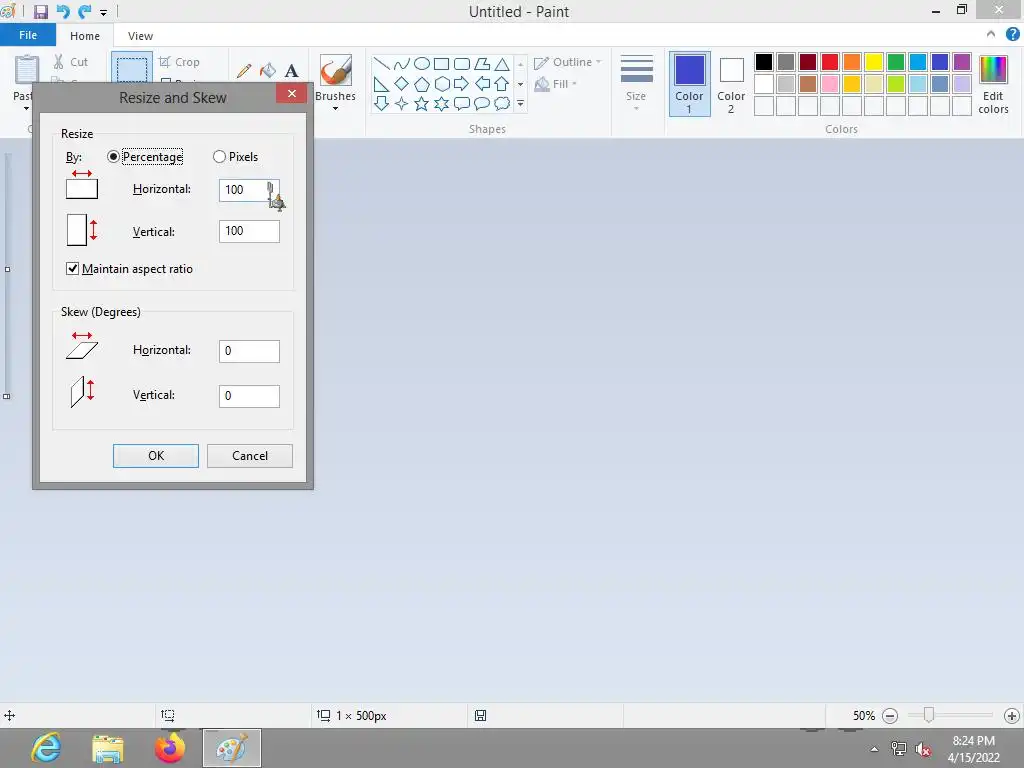The width and height of the screenshot is (1024, 768).
Task: Pick the yellow color swatch
Action: click(x=874, y=62)
